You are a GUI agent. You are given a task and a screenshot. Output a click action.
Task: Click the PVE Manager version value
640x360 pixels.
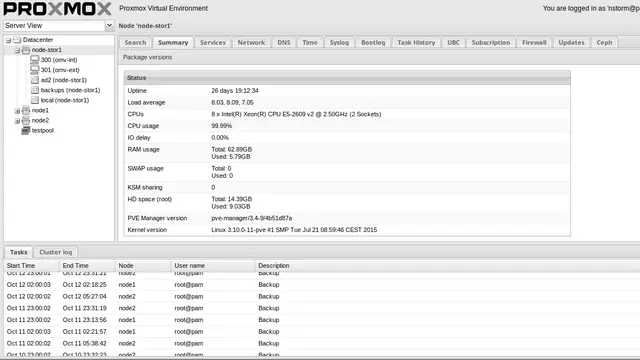251,218
